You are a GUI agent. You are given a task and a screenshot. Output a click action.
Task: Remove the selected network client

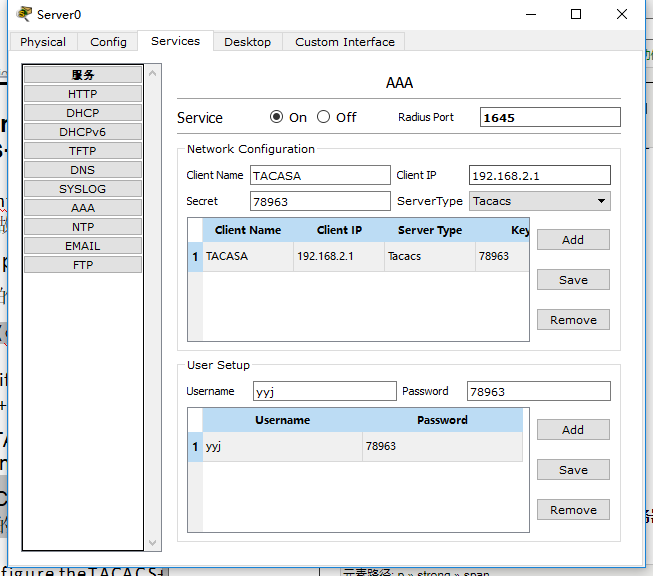(573, 320)
